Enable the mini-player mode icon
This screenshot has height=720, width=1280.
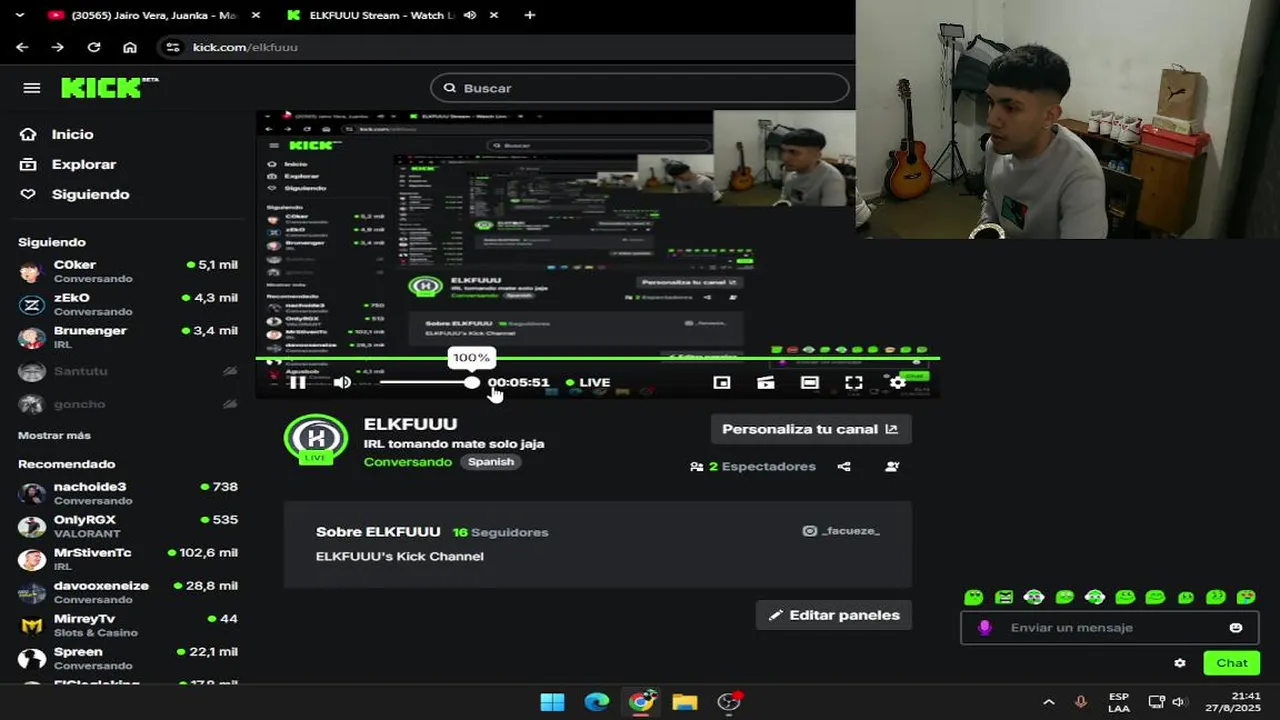point(722,382)
